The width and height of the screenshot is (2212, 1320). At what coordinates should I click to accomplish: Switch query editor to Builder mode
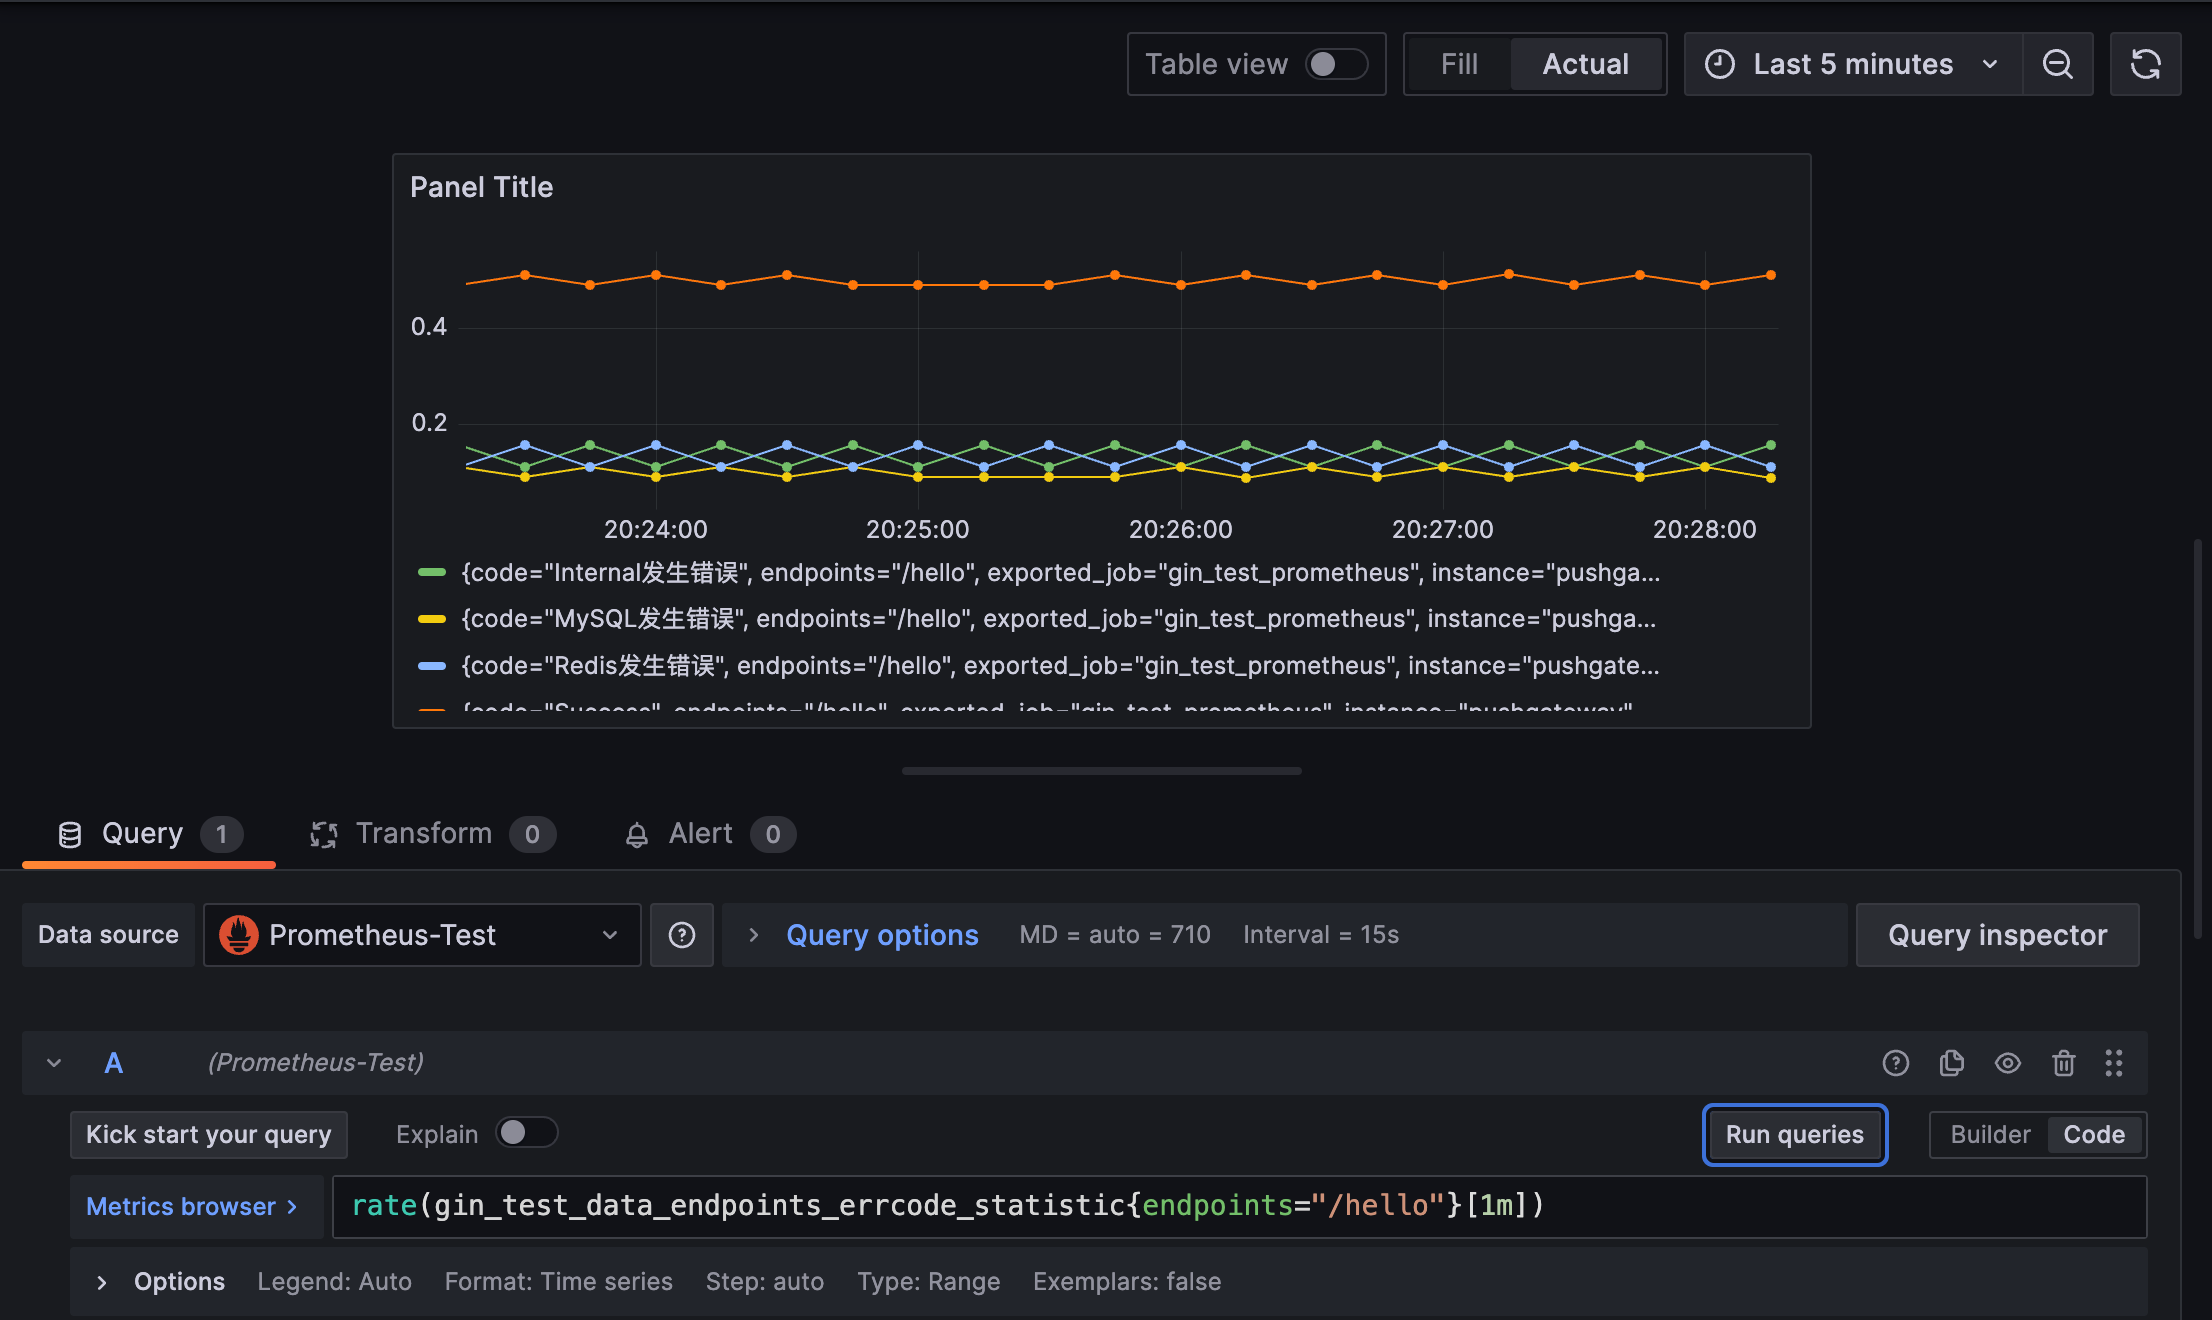1990,1134
